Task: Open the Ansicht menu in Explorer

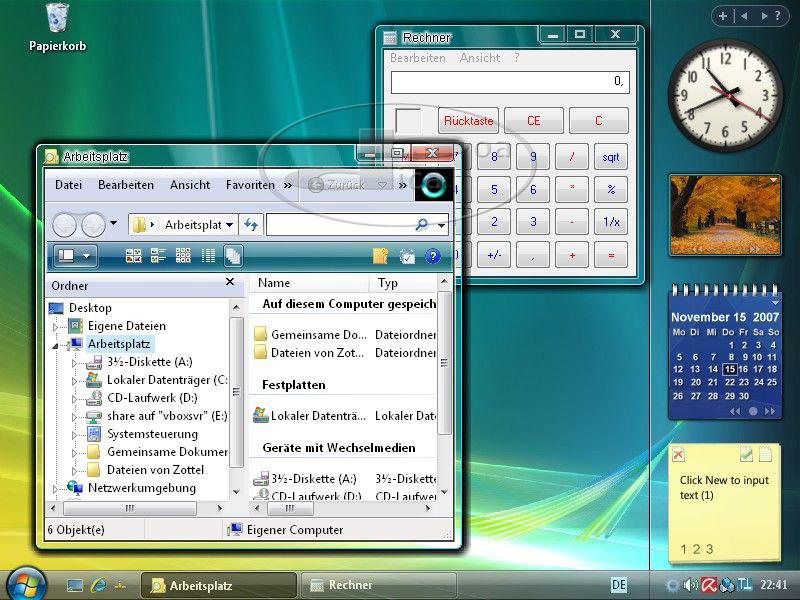Action: coord(190,185)
